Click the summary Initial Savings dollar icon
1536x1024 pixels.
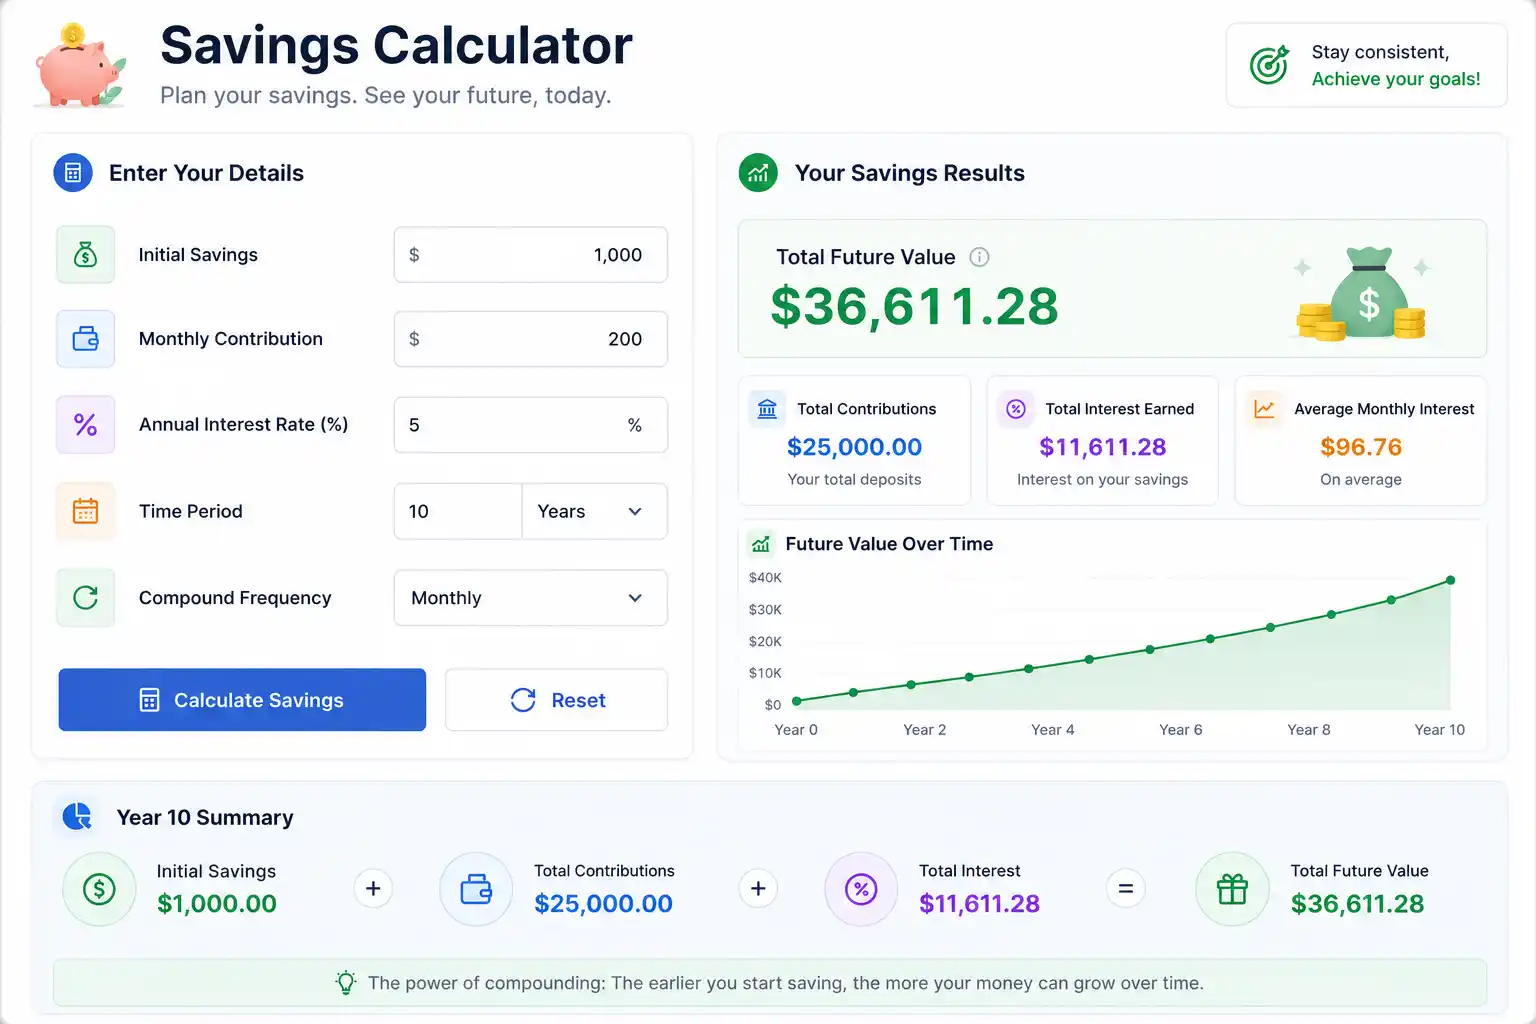[x=99, y=889]
